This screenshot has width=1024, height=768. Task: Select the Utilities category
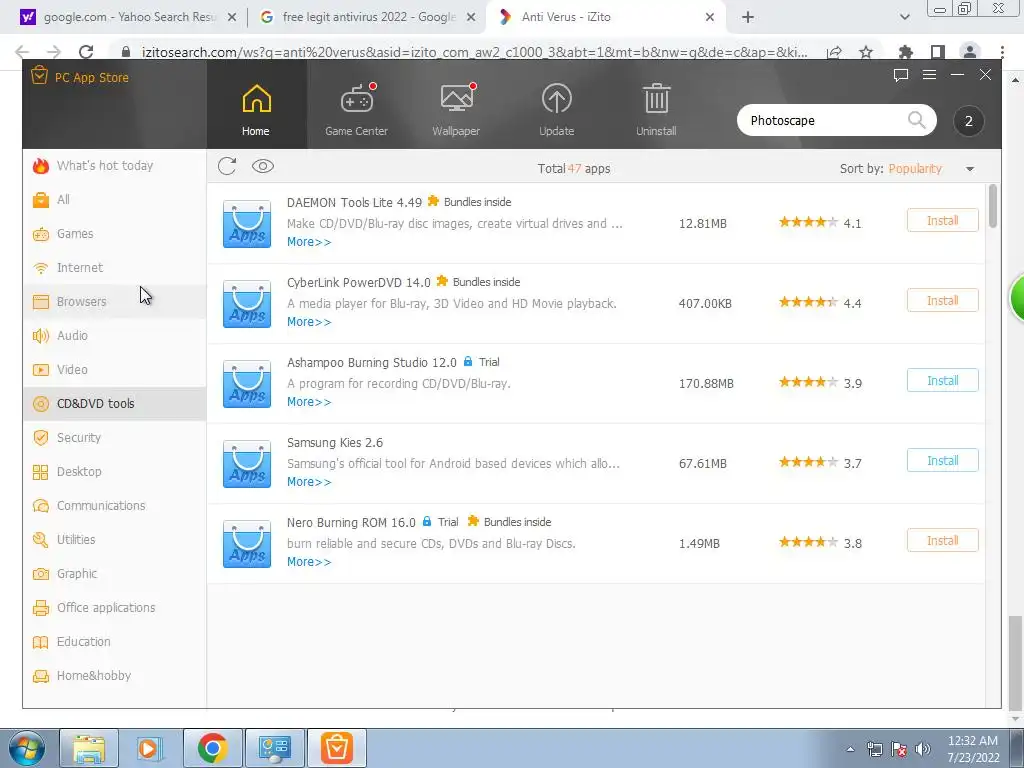point(114,539)
